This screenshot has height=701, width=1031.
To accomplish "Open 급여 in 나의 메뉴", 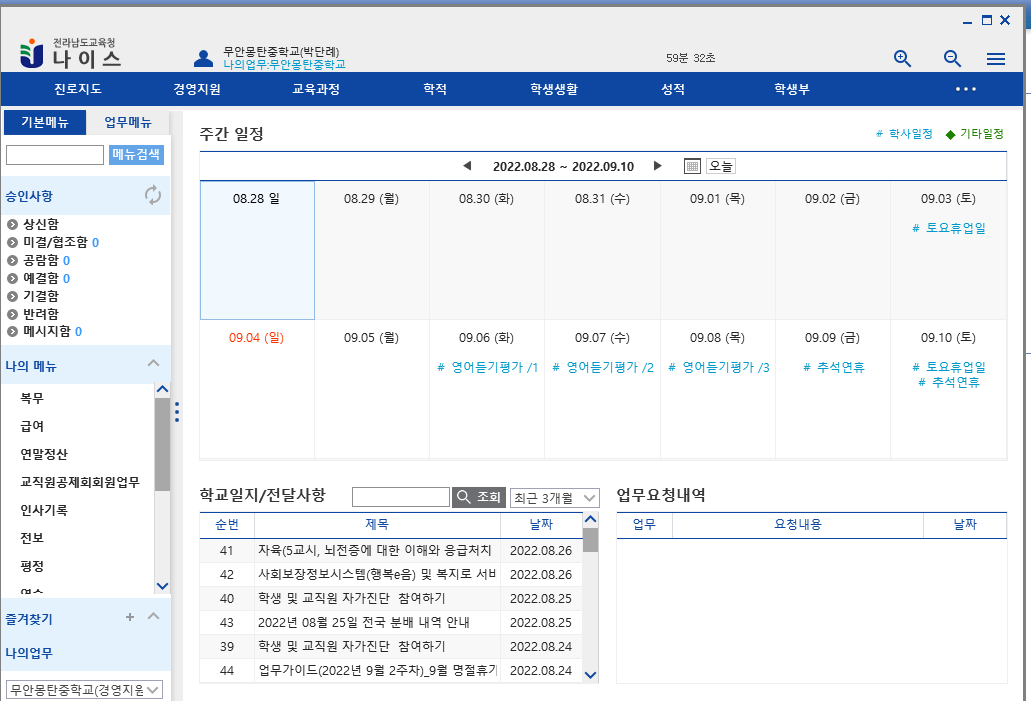I will (x=32, y=426).
